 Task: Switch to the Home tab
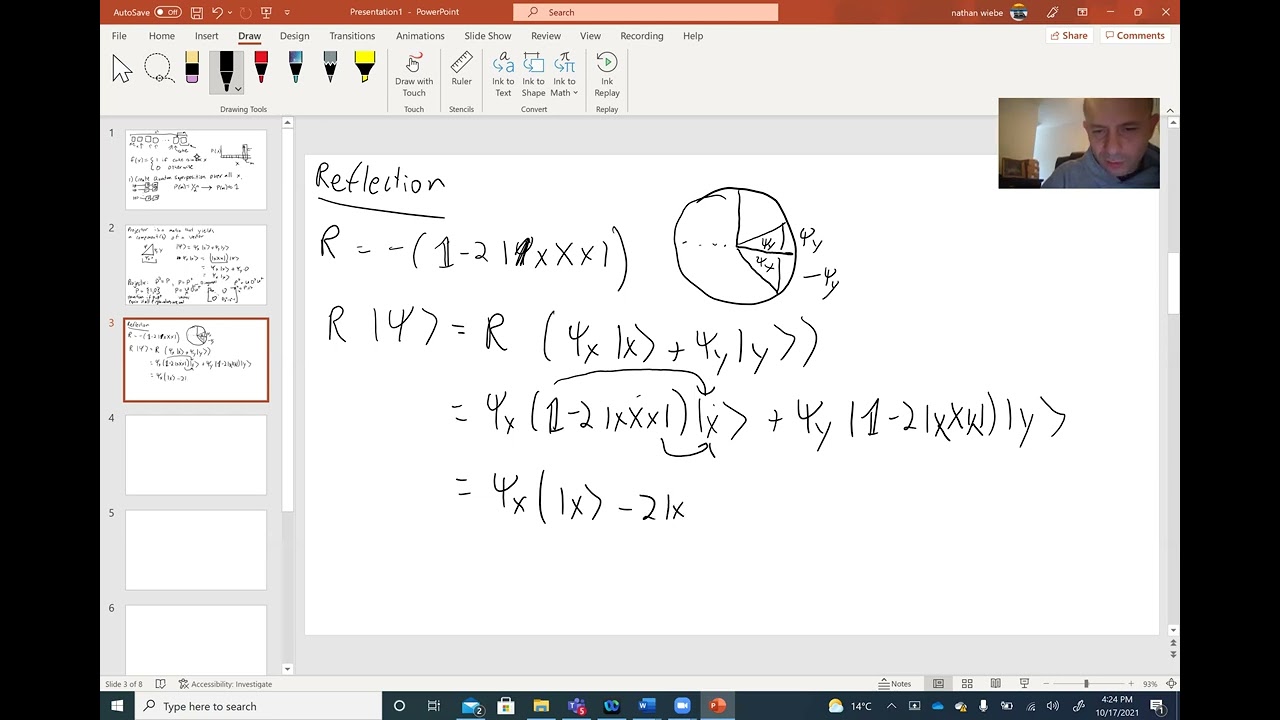click(161, 36)
